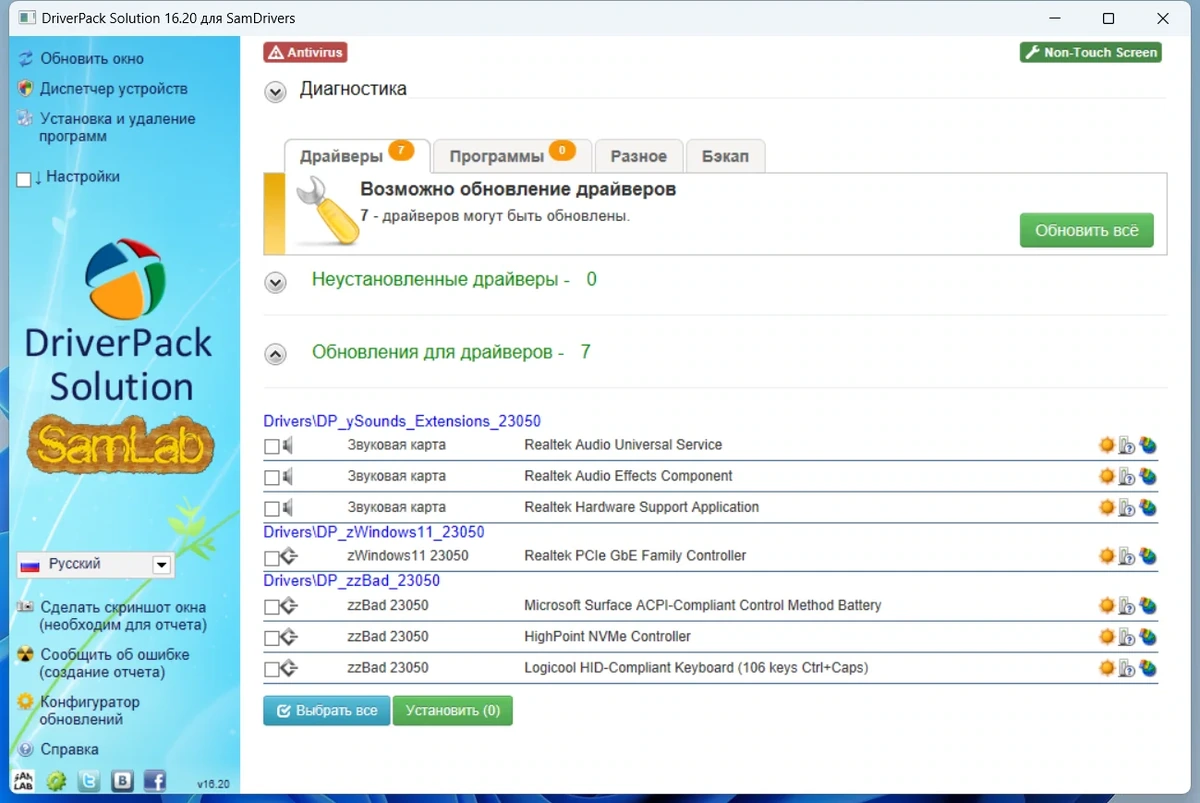This screenshot has height=803, width=1200.
Task: Open device info icon for HighPoint NVMe Controller
Action: (x=1127, y=637)
